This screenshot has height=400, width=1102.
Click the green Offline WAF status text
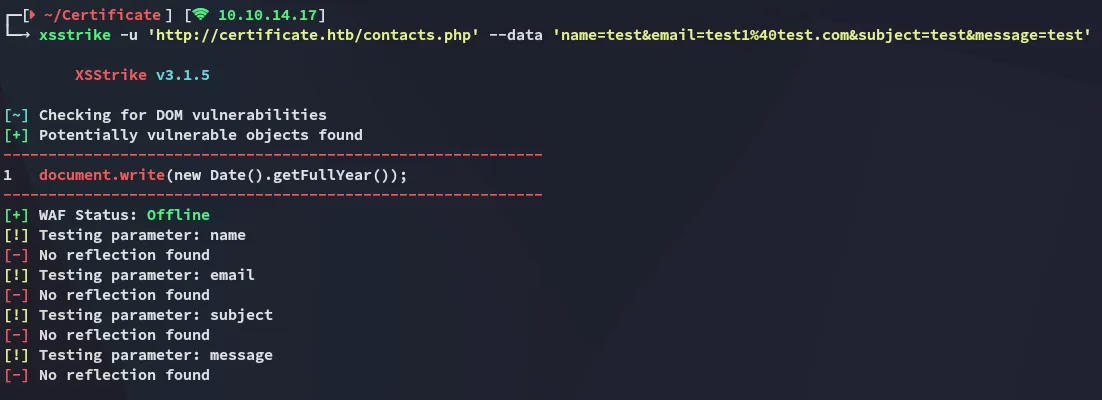(178, 215)
